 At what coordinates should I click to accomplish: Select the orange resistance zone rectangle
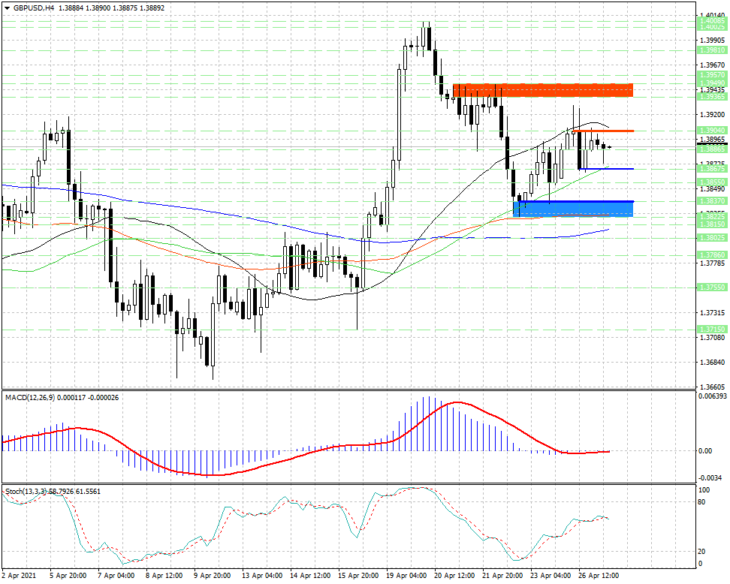pos(543,90)
